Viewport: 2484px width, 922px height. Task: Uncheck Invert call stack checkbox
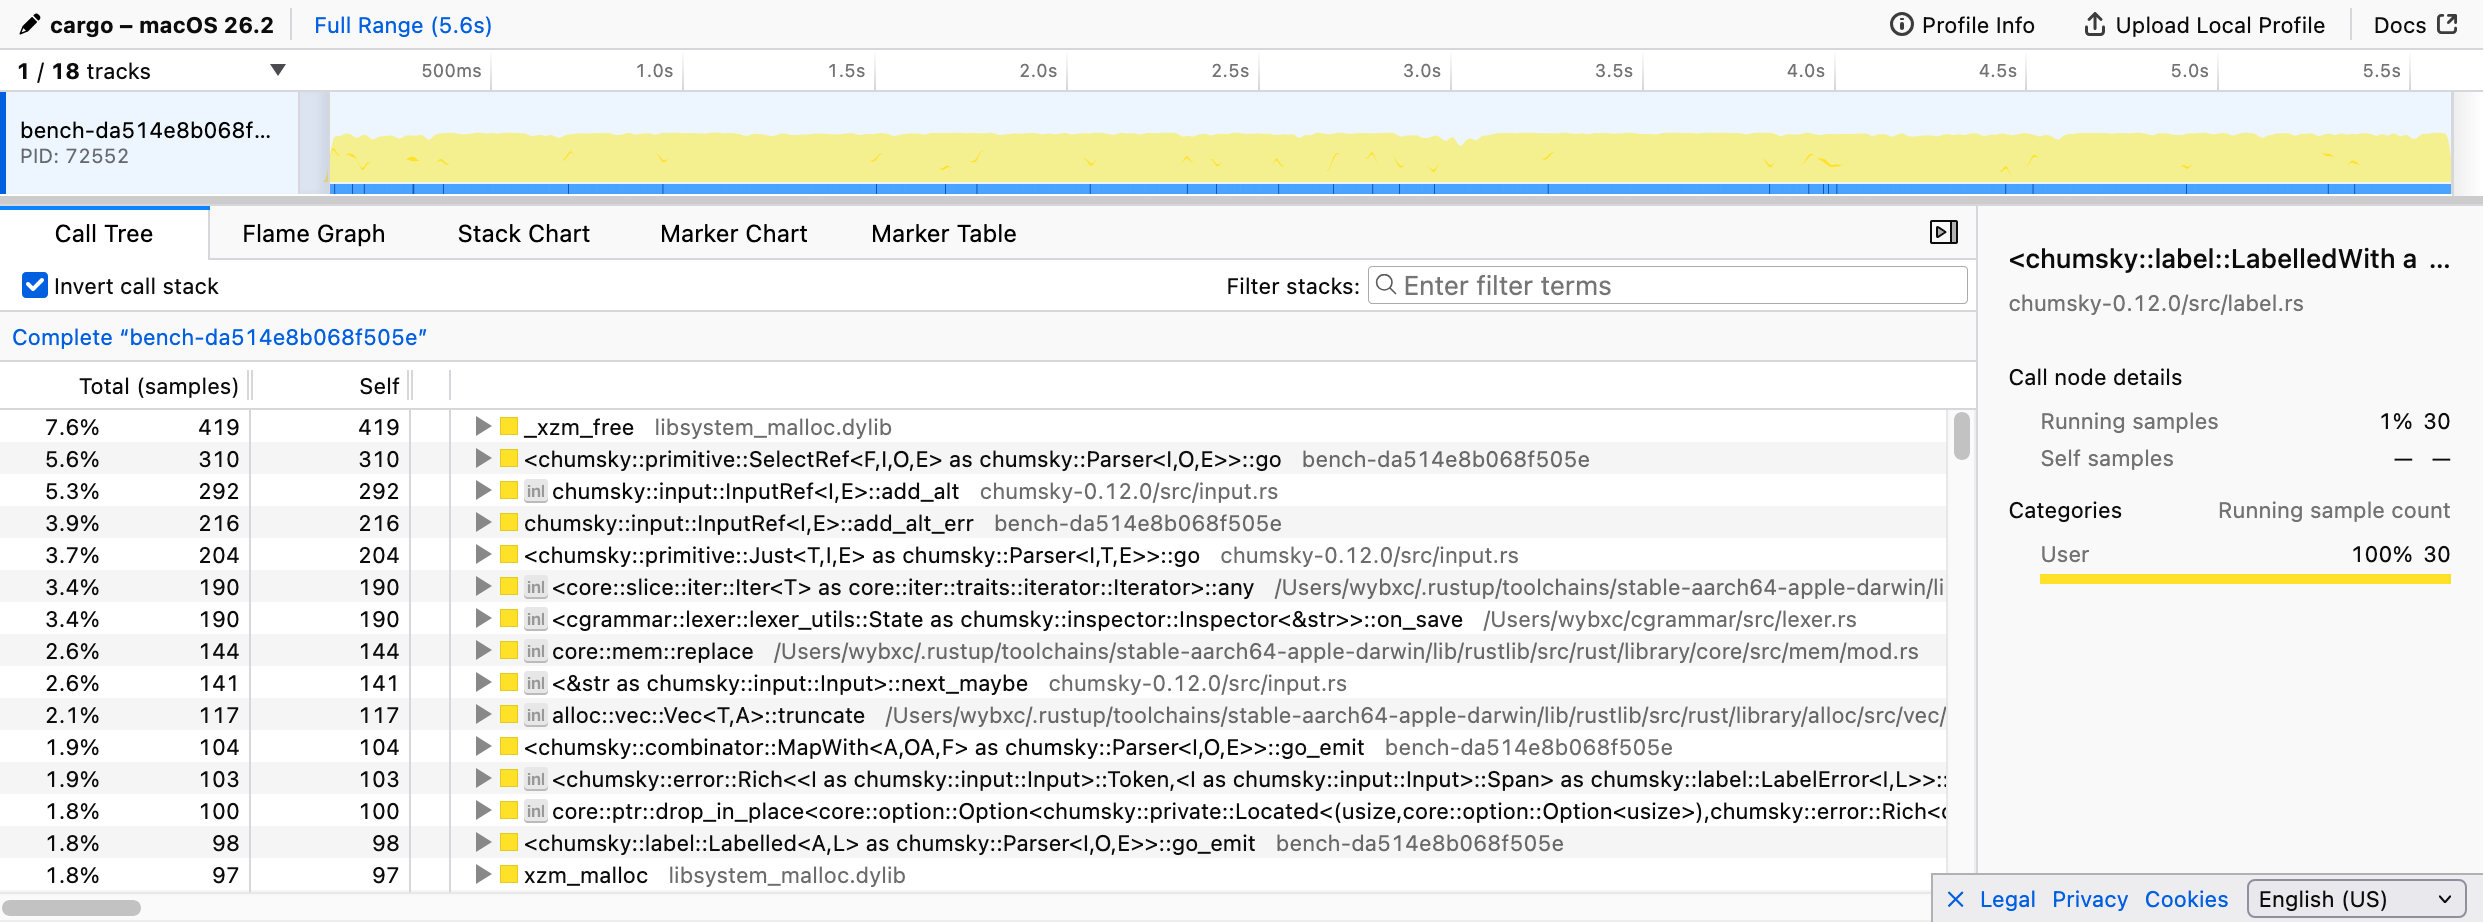(35, 286)
